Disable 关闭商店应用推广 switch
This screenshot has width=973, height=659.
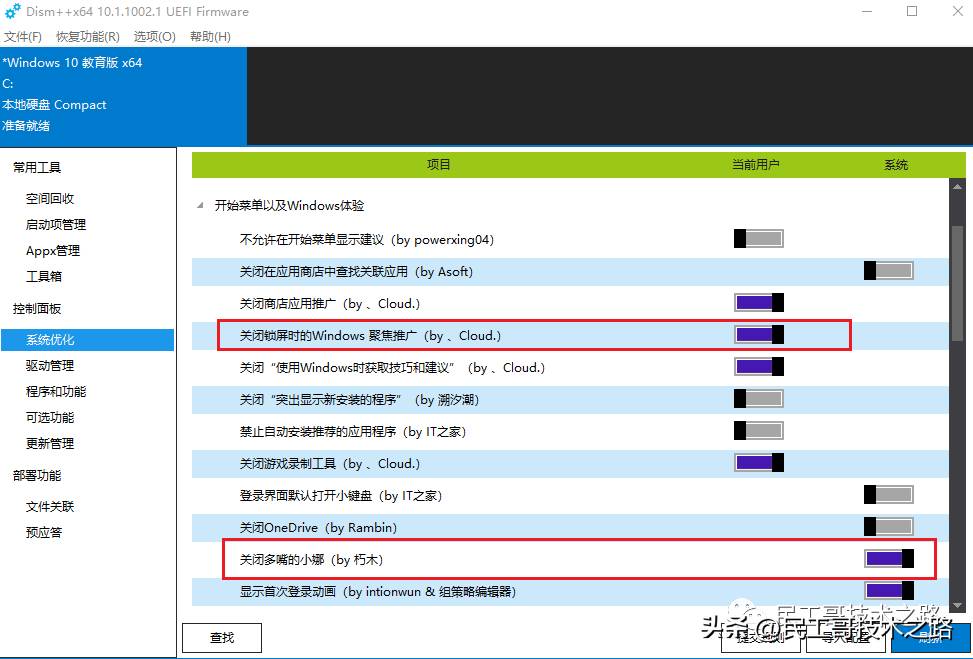[x=758, y=303]
